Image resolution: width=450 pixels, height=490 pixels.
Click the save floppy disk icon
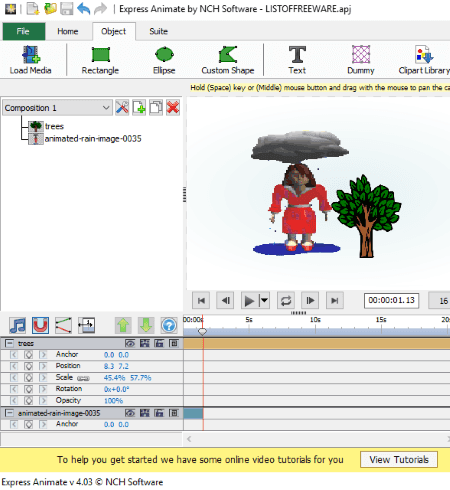pyautogui.click(x=67, y=9)
